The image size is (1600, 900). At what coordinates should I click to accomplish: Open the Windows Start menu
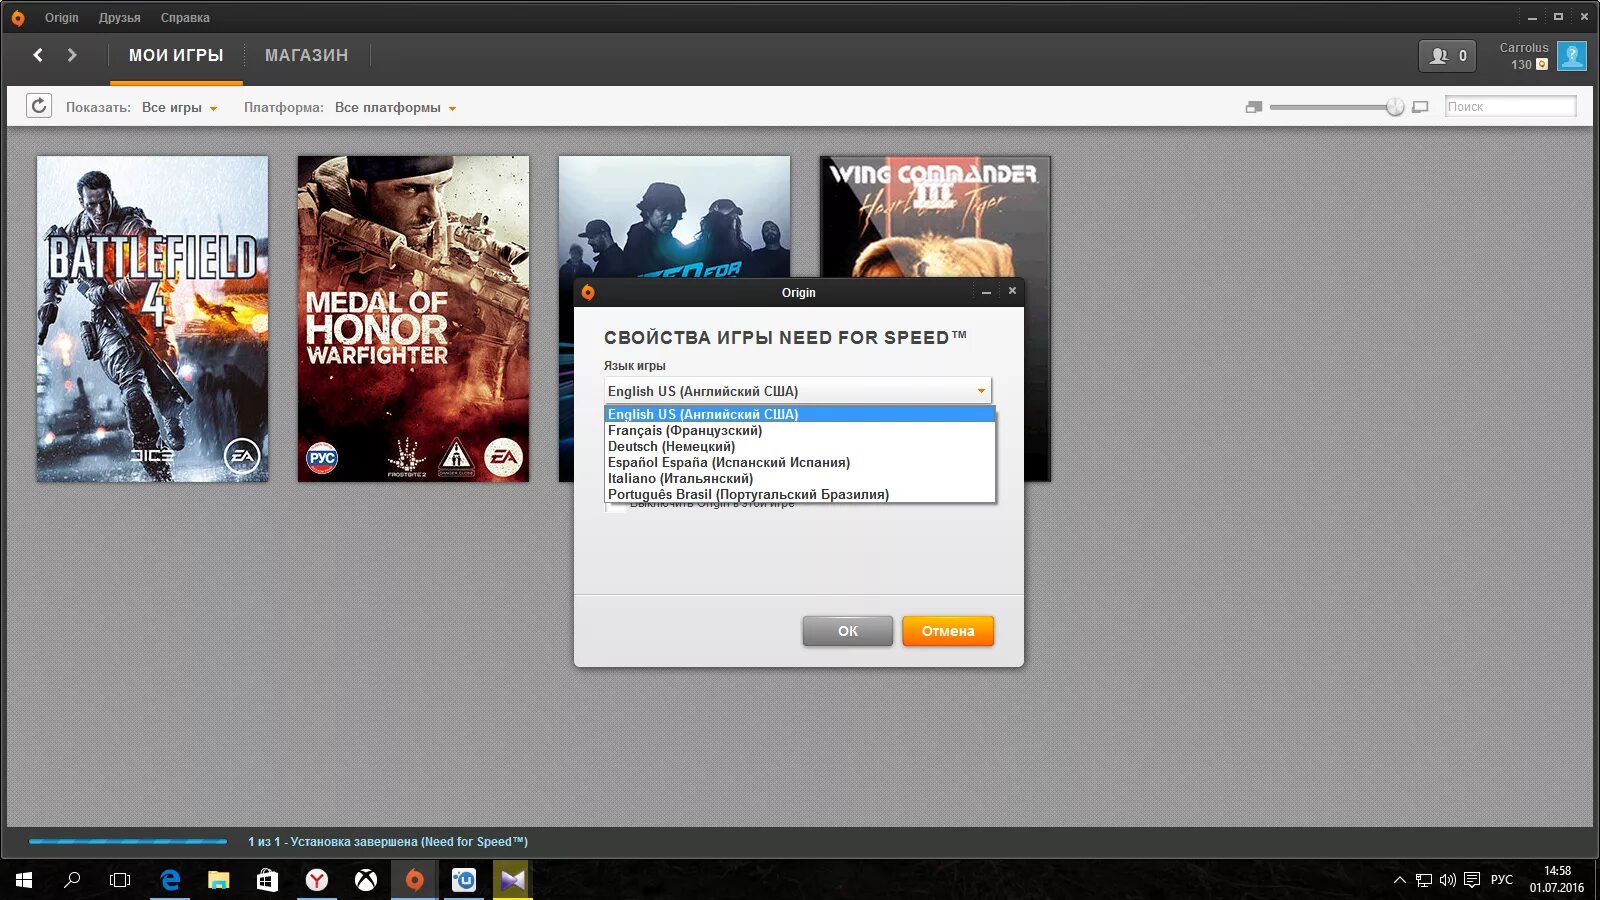[x=24, y=880]
